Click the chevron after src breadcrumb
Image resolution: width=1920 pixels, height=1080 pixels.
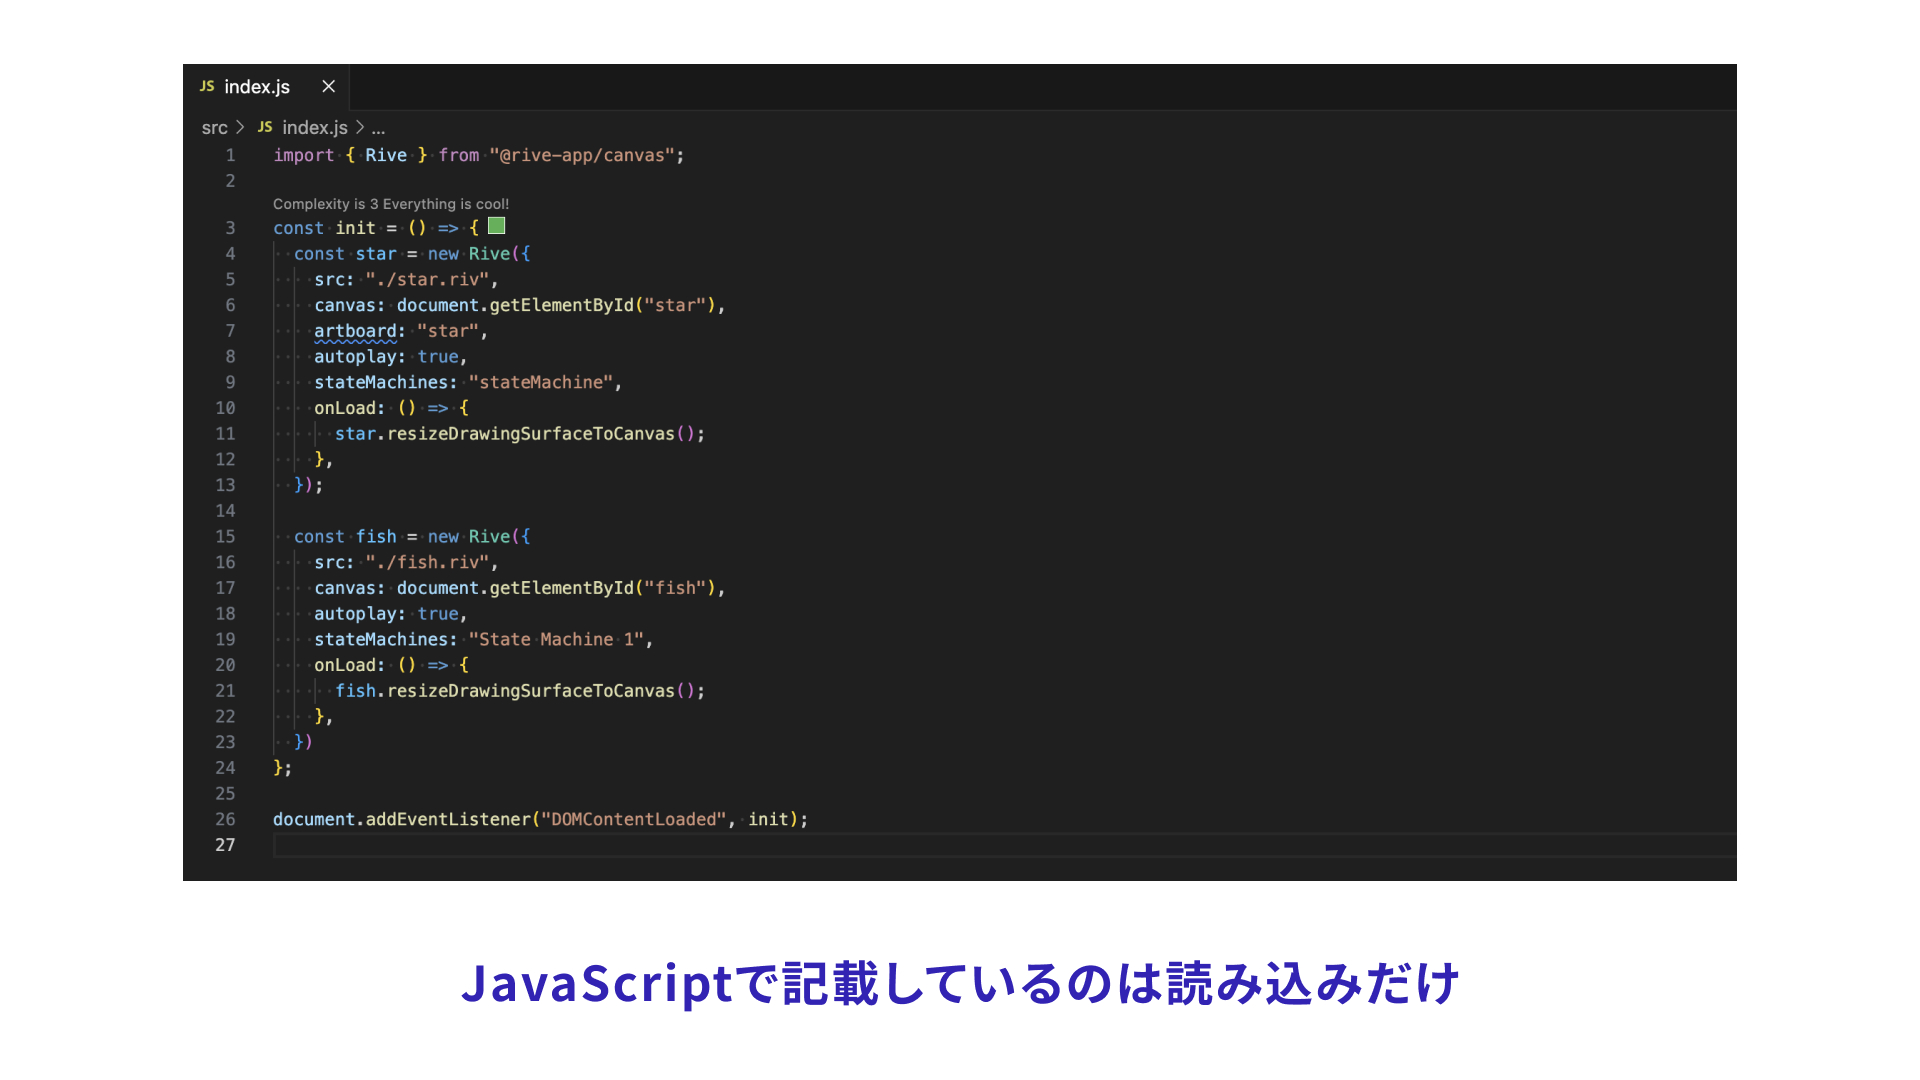tap(240, 128)
